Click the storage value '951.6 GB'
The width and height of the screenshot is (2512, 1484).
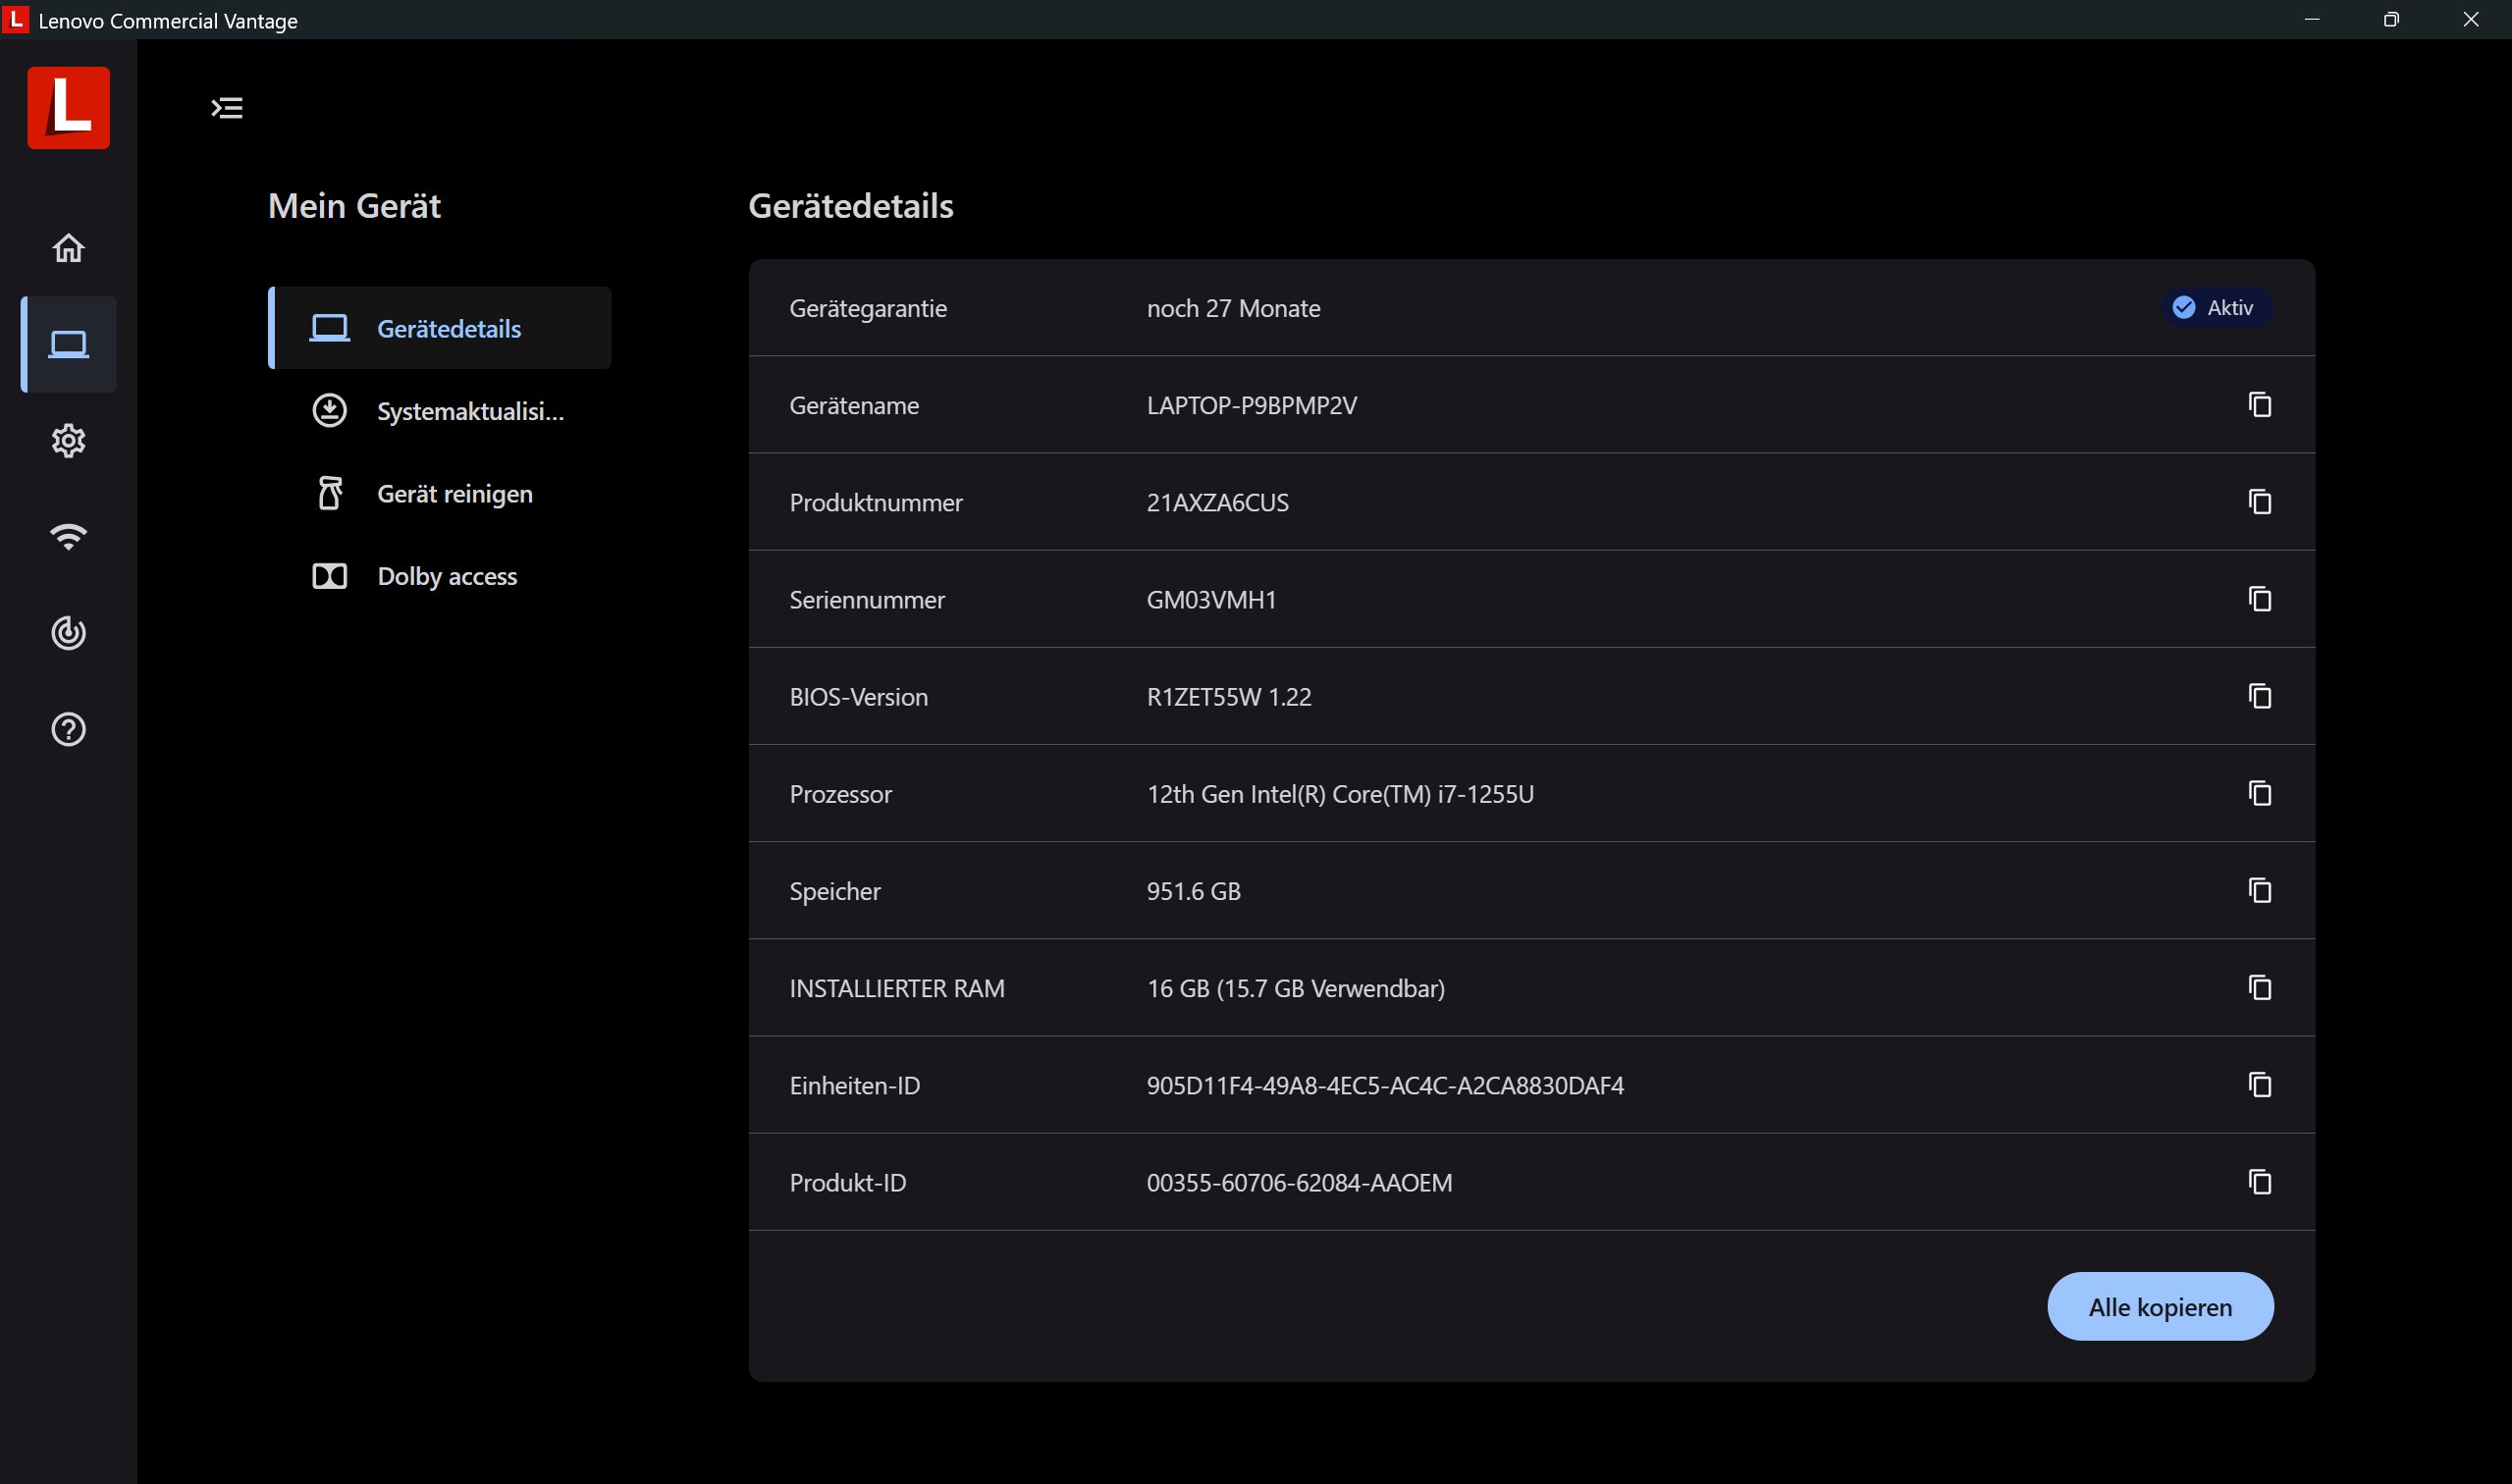click(1193, 891)
